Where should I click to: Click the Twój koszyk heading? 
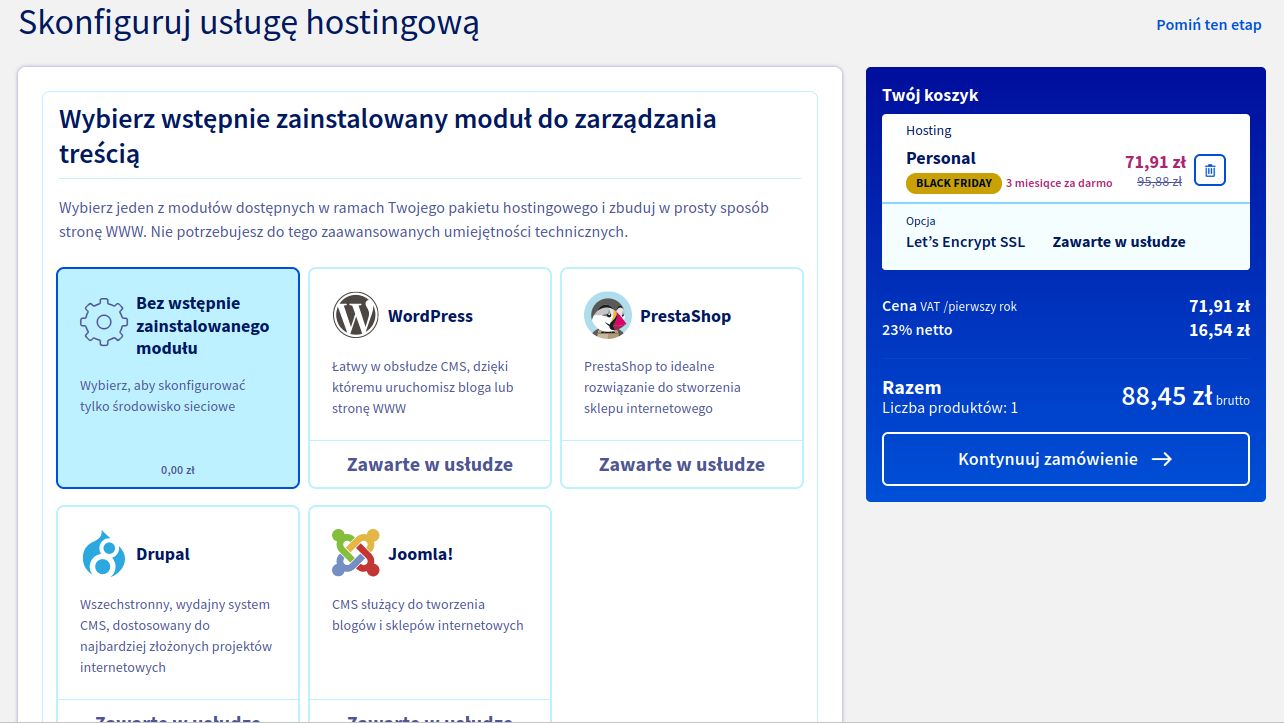pos(930,96)
